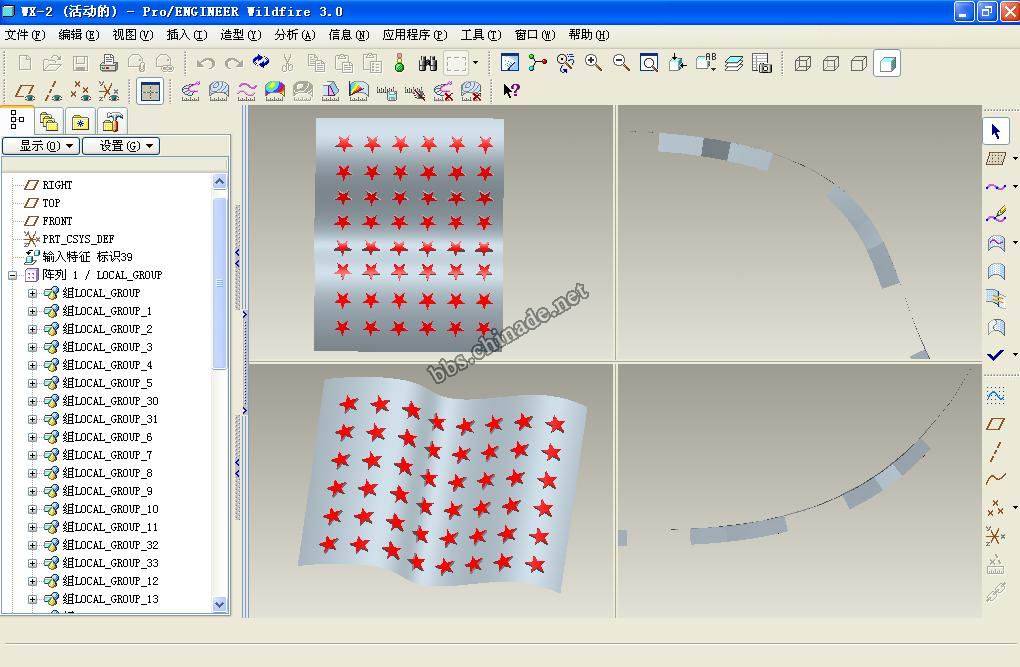This screenshot has width=1020, height=667.
Task: Open the 工具(T) menu
Action: click(x=481, y=34)
